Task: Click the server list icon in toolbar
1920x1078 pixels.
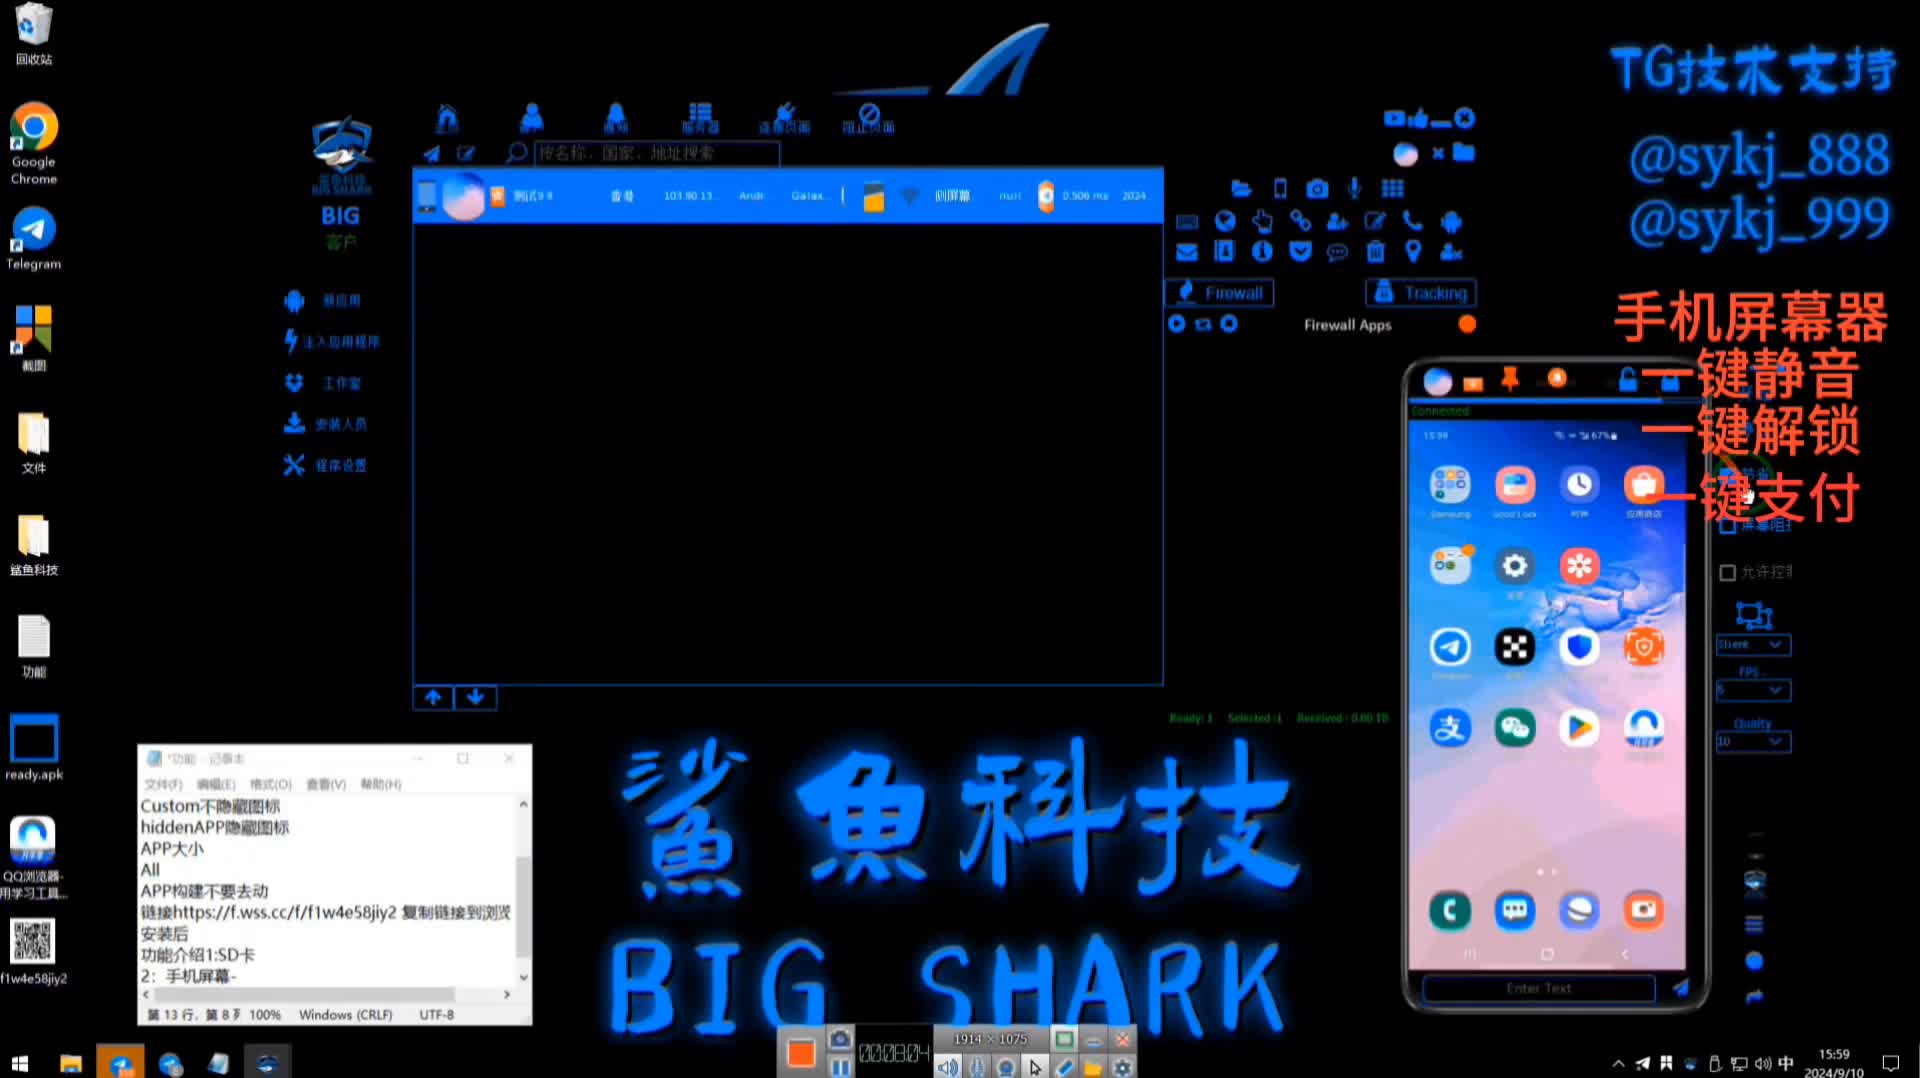Action: (700, 117)
